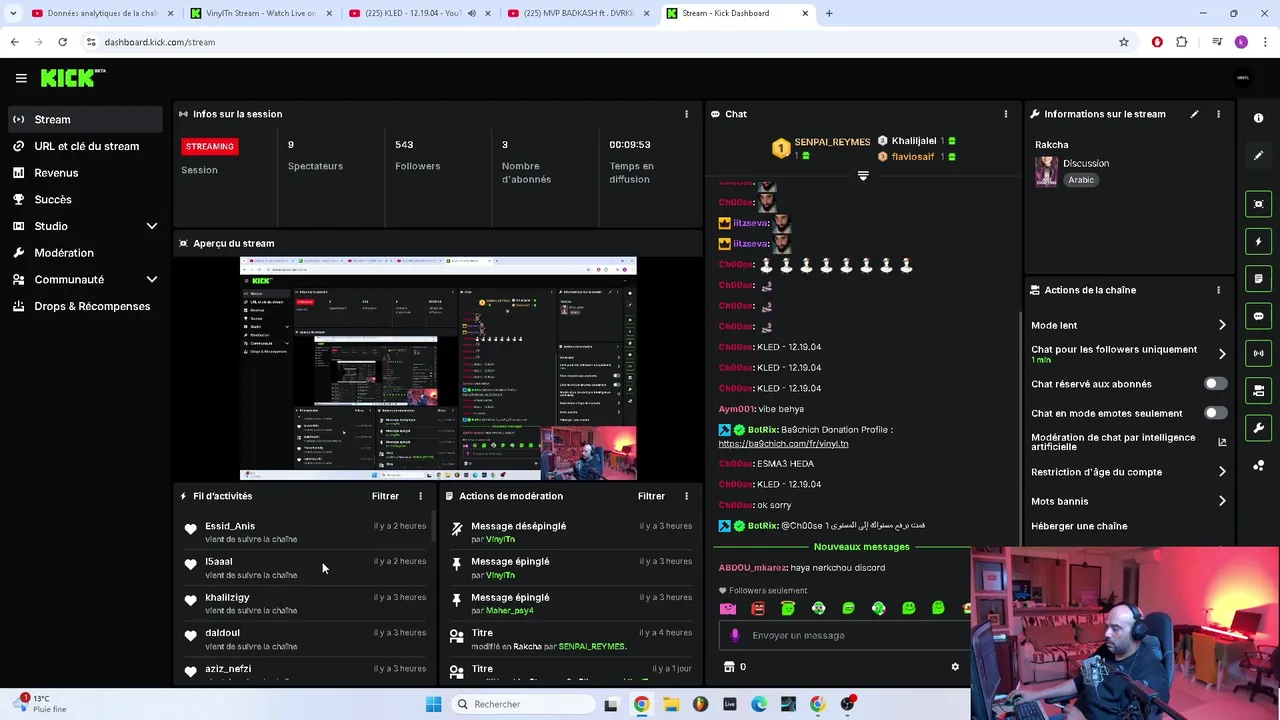Click Héberger une chaîne
This screenshot has width=1280, height=720.
click(1079, 526)
